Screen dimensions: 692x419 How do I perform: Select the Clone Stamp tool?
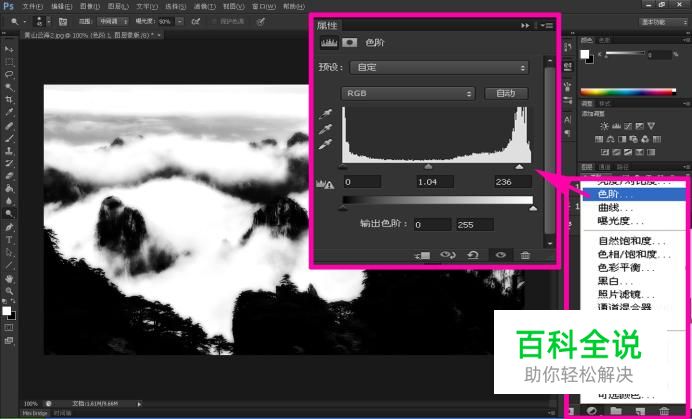pos(9,151)
